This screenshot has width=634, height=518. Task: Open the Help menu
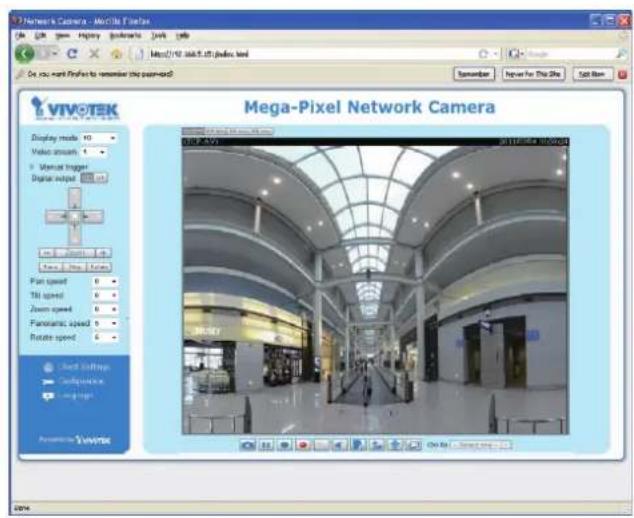(x=183, y=36)
